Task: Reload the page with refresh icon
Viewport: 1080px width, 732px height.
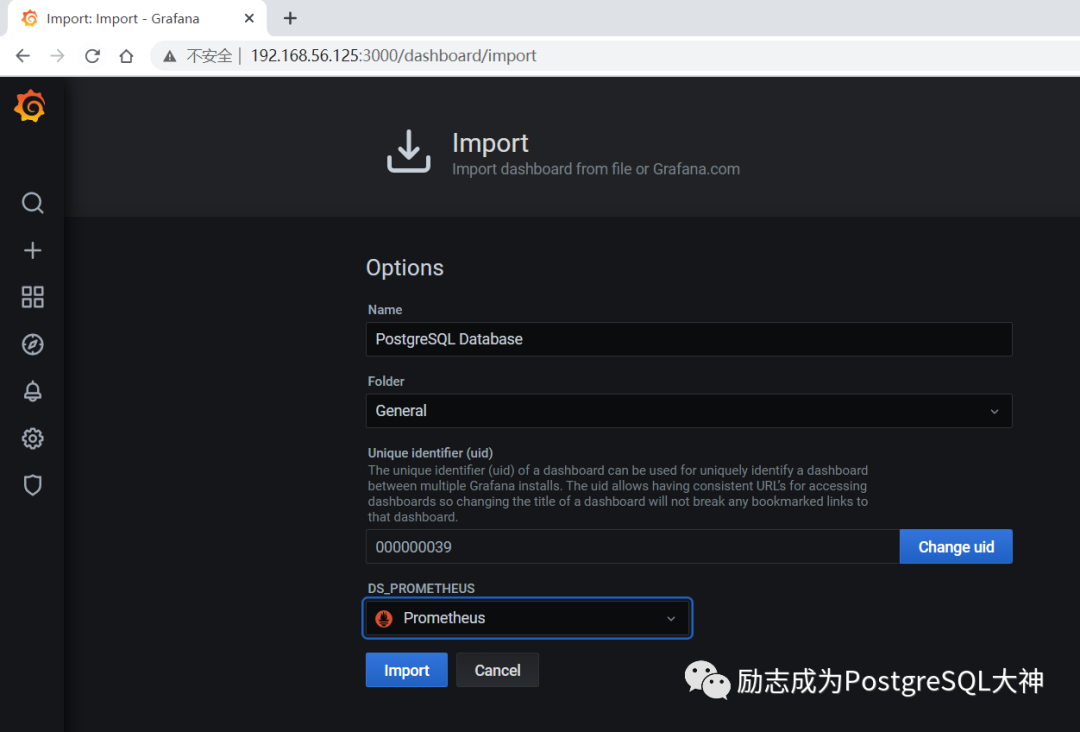Action: coord(92,56)
